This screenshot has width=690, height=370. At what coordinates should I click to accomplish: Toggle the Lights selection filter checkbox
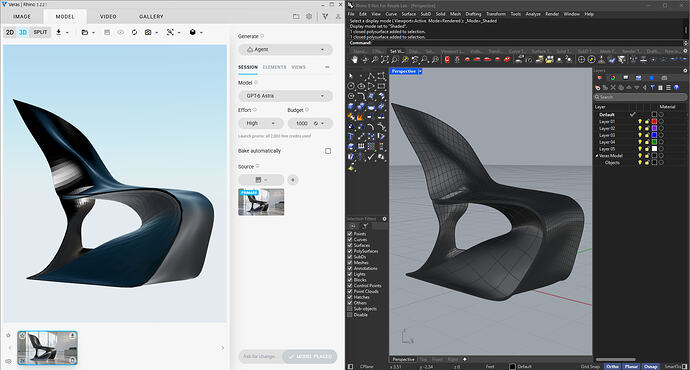point(350,274)
